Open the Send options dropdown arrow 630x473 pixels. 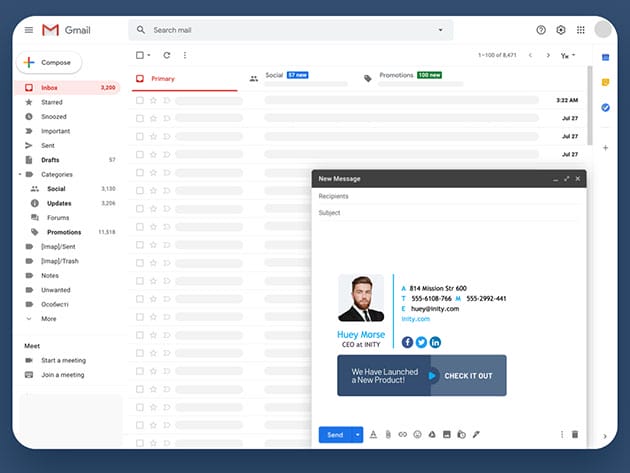(358, 434)
